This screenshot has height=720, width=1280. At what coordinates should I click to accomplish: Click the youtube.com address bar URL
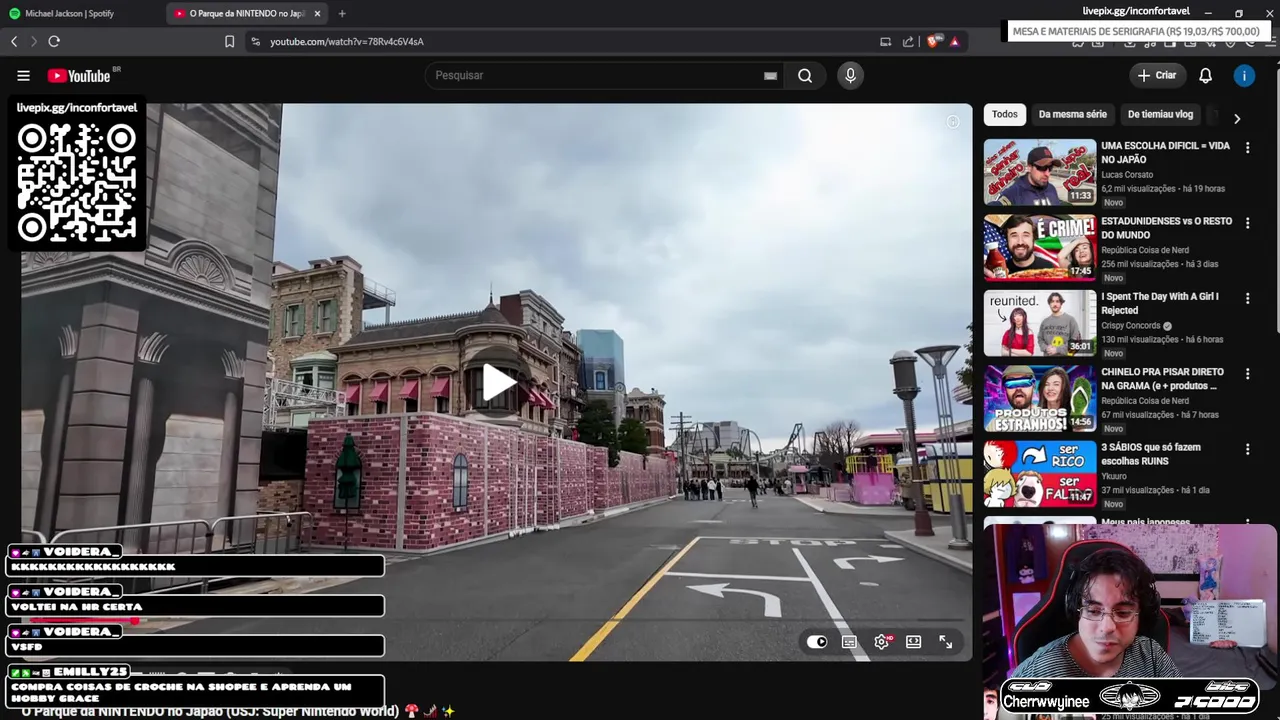click(347, 41)
